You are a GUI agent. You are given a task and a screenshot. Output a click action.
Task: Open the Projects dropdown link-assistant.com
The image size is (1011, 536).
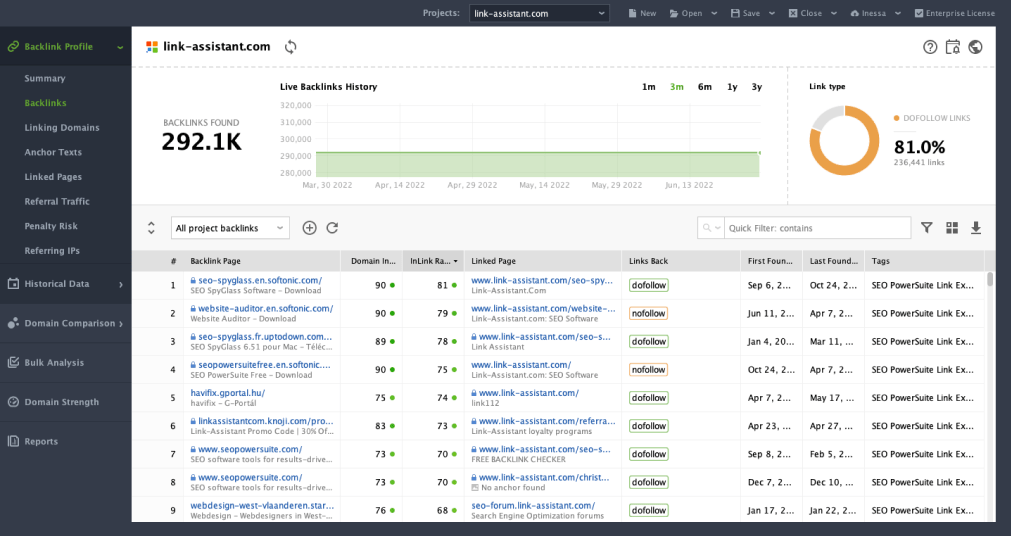539,13
